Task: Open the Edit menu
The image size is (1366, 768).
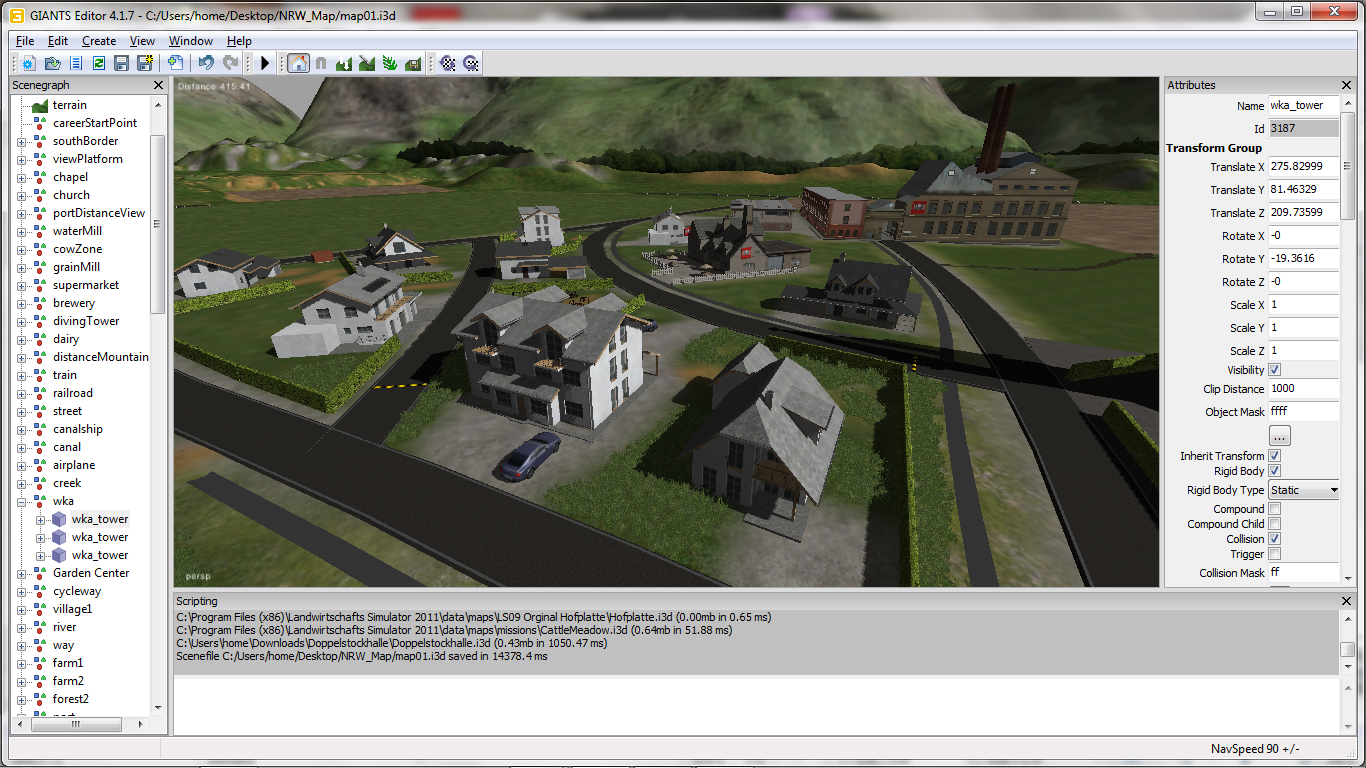Action: [58, 41]
